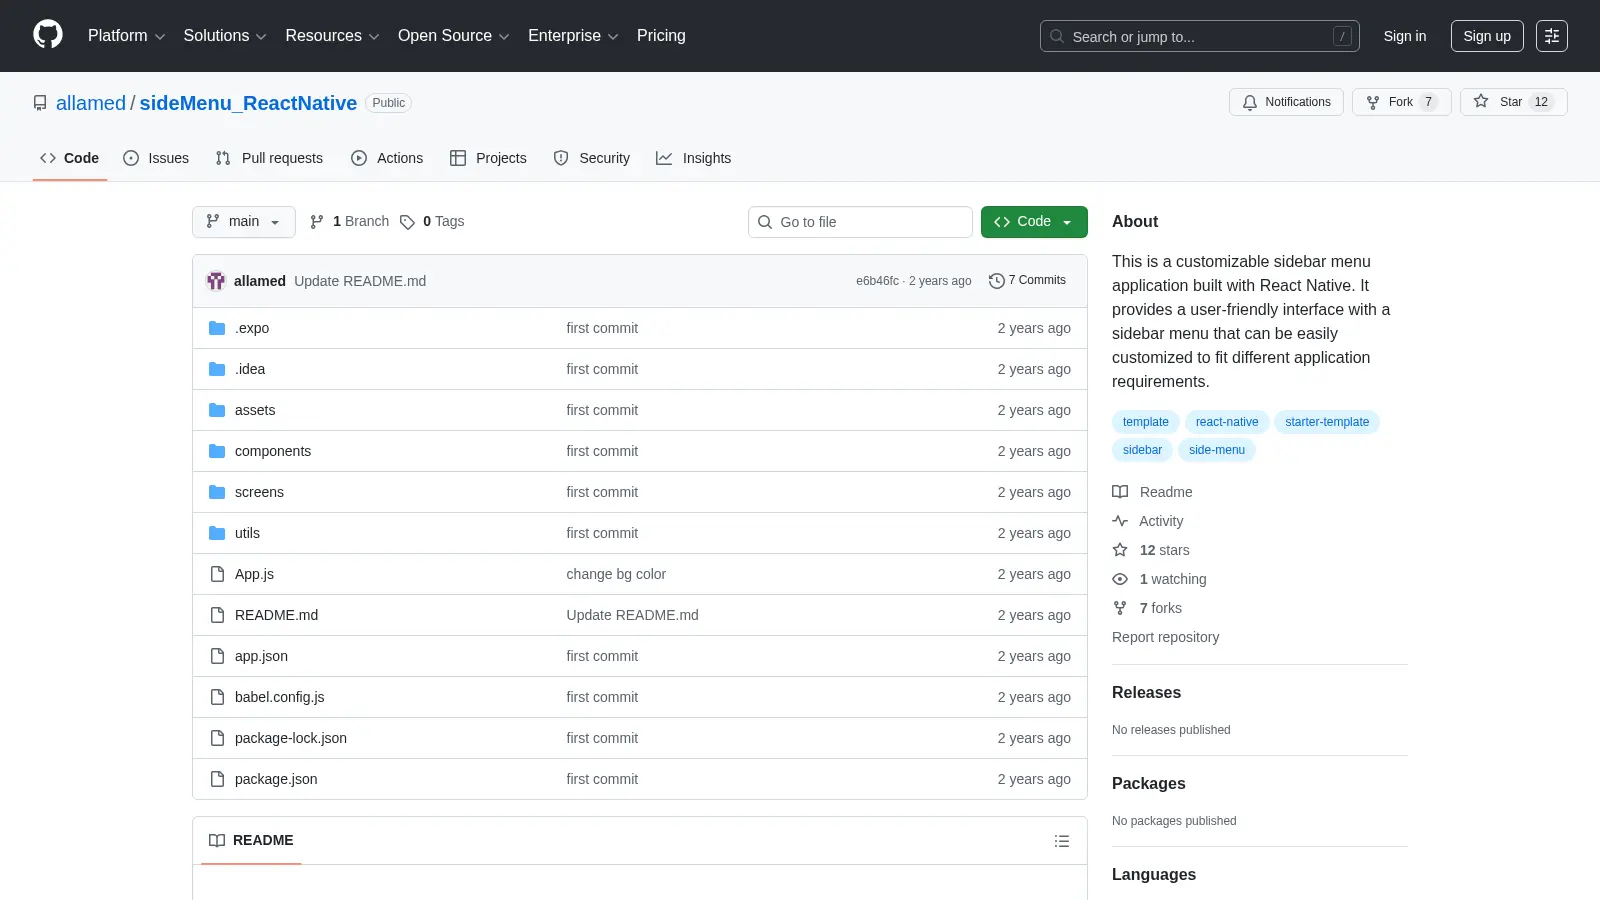Open the Pull requests tab
Image resolution: width=1600 pixels, height=900 pixels.
pos(269,158)
